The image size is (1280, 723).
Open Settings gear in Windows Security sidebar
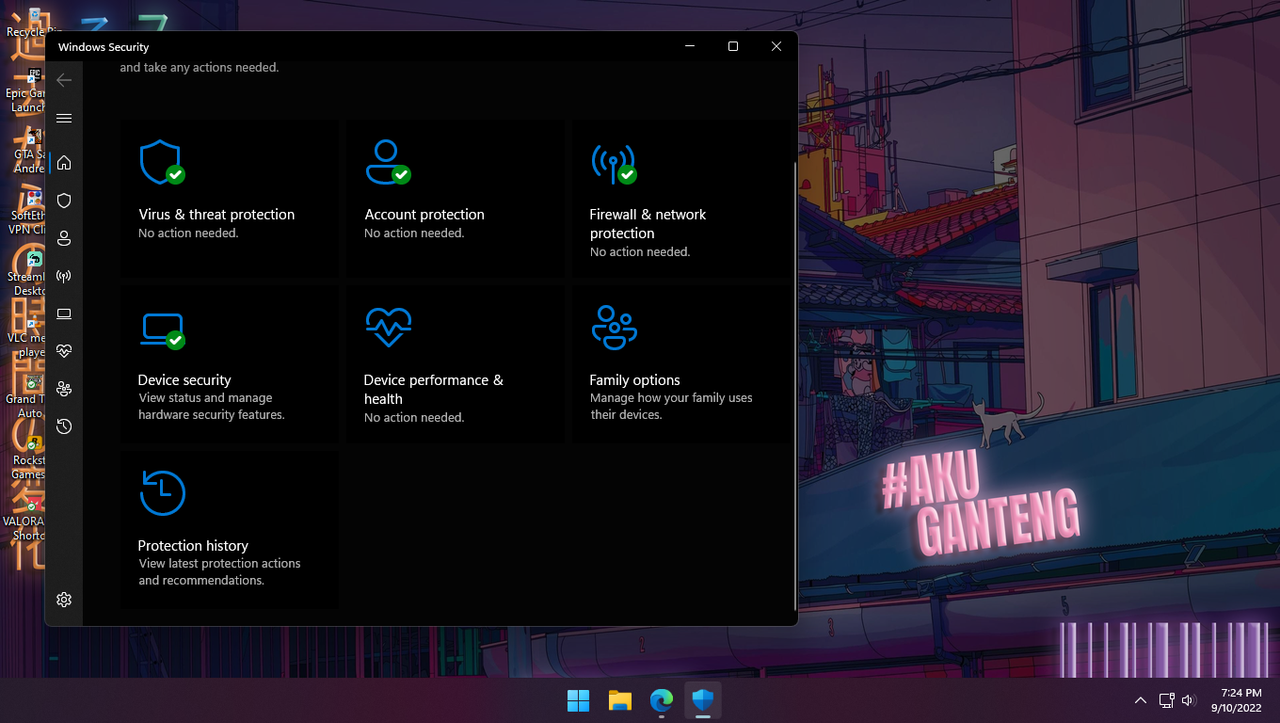[64, 600]
